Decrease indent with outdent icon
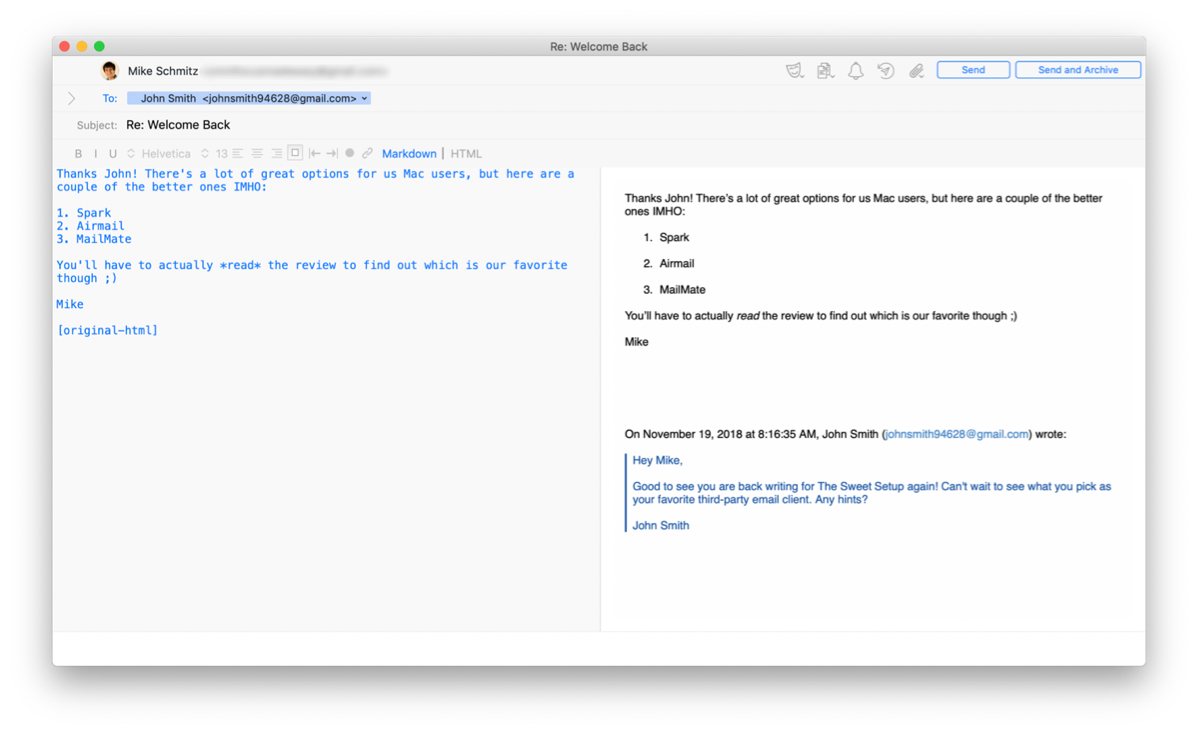Viewport: 1200px width, 734px height. pyautogui.click(x=314, y=154)
